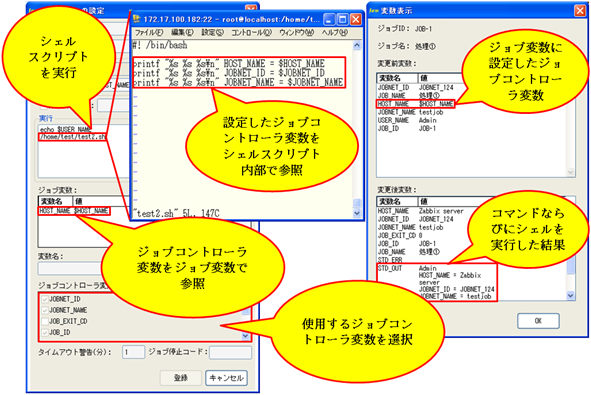Click the printf line with $JOBNET_NAME in terminal
Image resolution: width=591 pixels, height=395 pixels.
point(238,82)
